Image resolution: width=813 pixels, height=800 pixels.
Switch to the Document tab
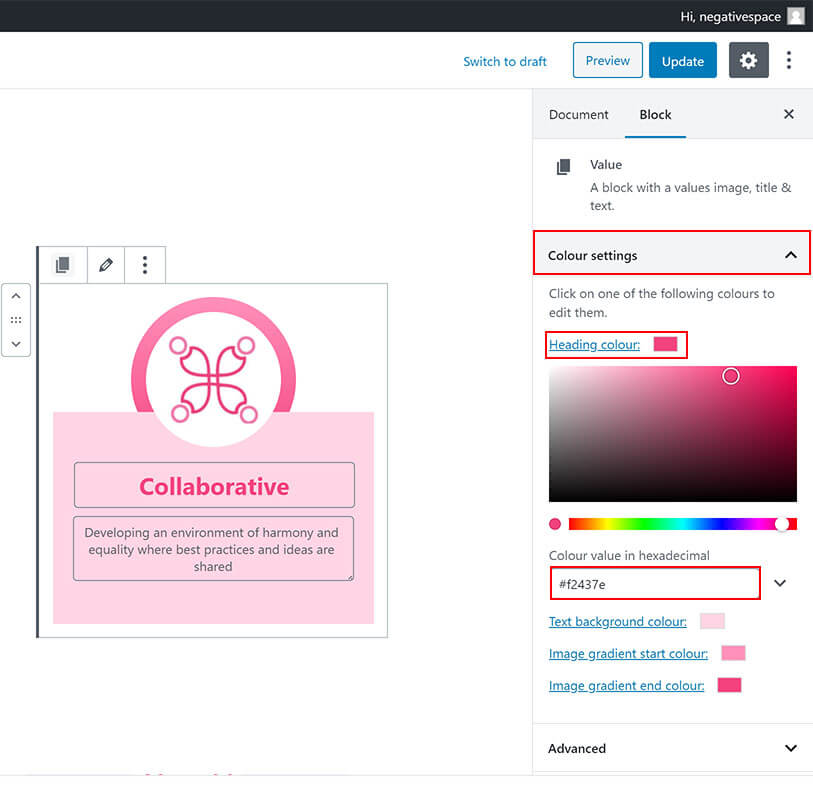click(x=578, y=114)
